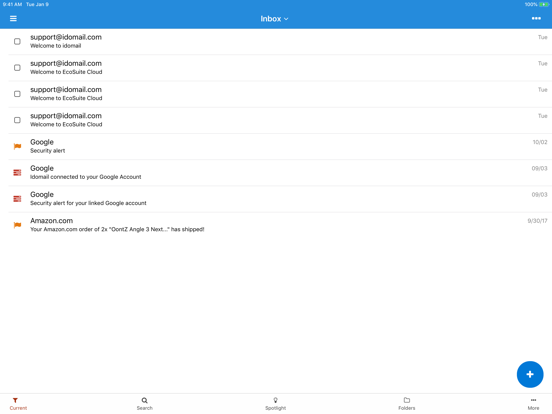Click orange flag on Google Security alert

click(17, 146)
